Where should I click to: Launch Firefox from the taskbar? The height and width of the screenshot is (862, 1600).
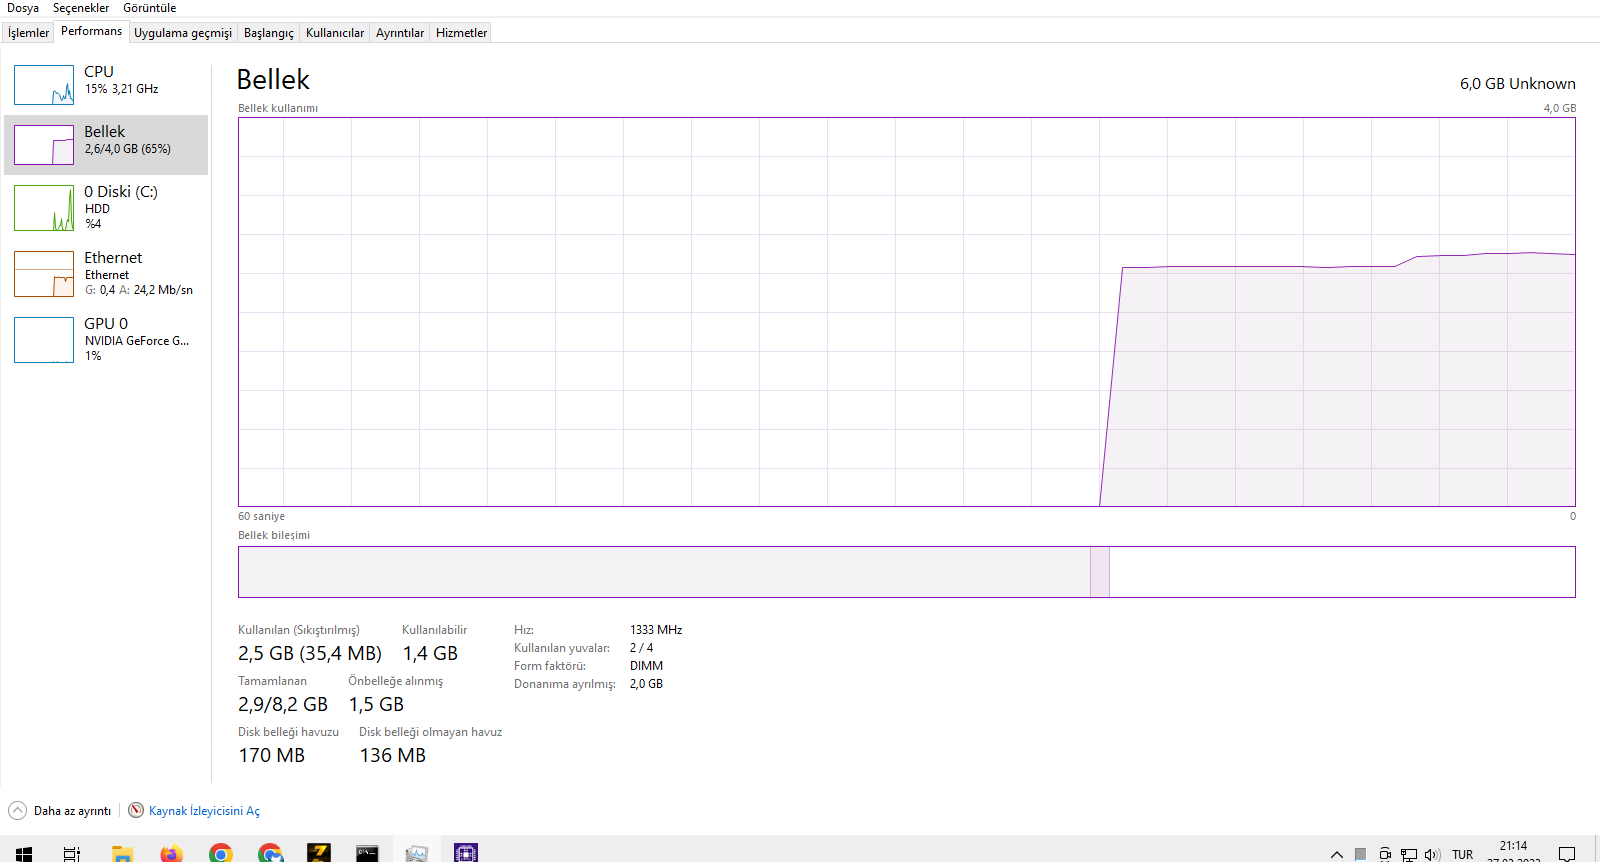pyautogui.click(x=171, y=853)
